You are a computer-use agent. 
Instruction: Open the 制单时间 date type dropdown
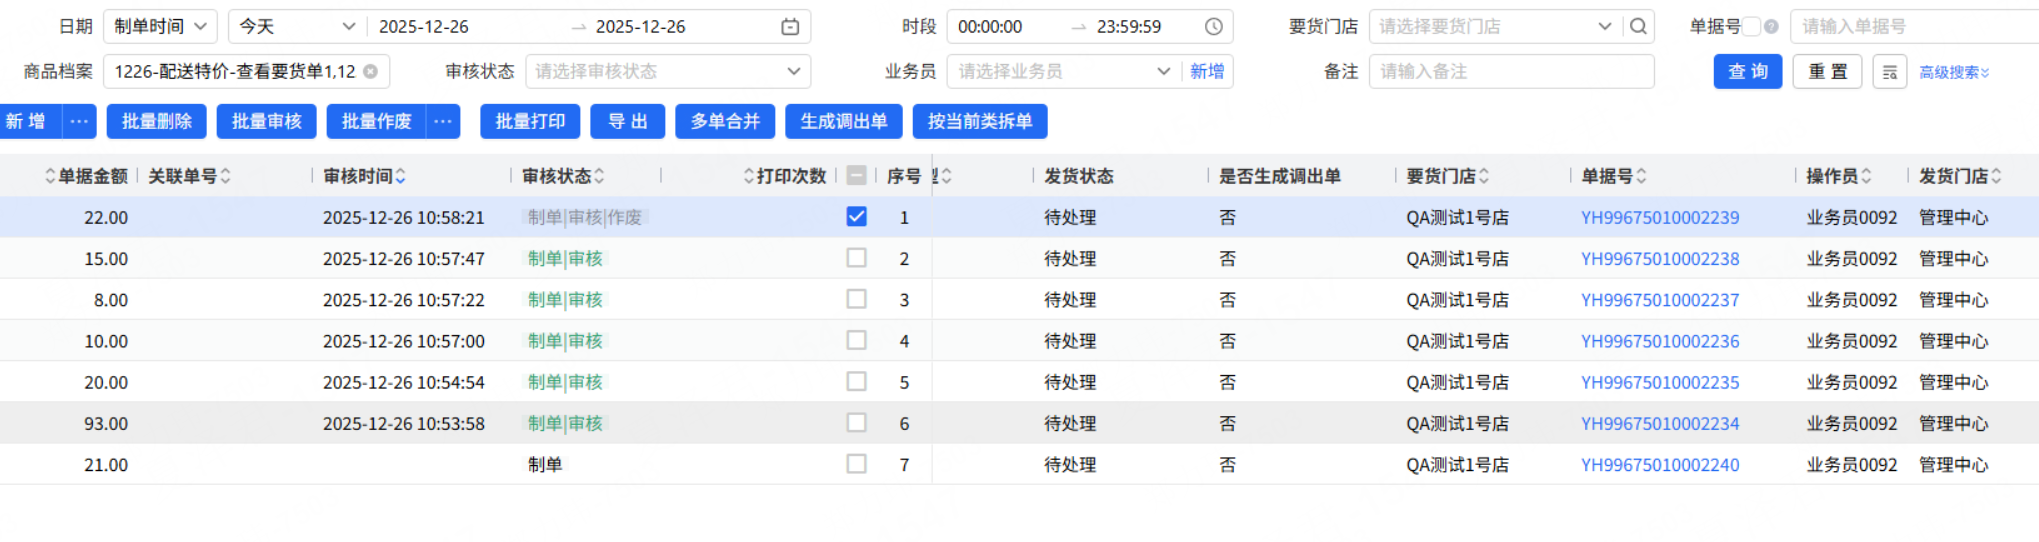pos(160,27)
